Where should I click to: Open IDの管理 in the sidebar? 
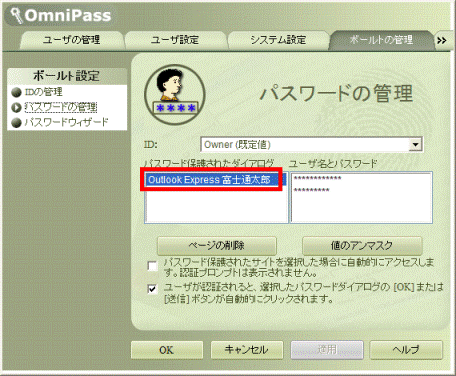click(x=44, y=92)
